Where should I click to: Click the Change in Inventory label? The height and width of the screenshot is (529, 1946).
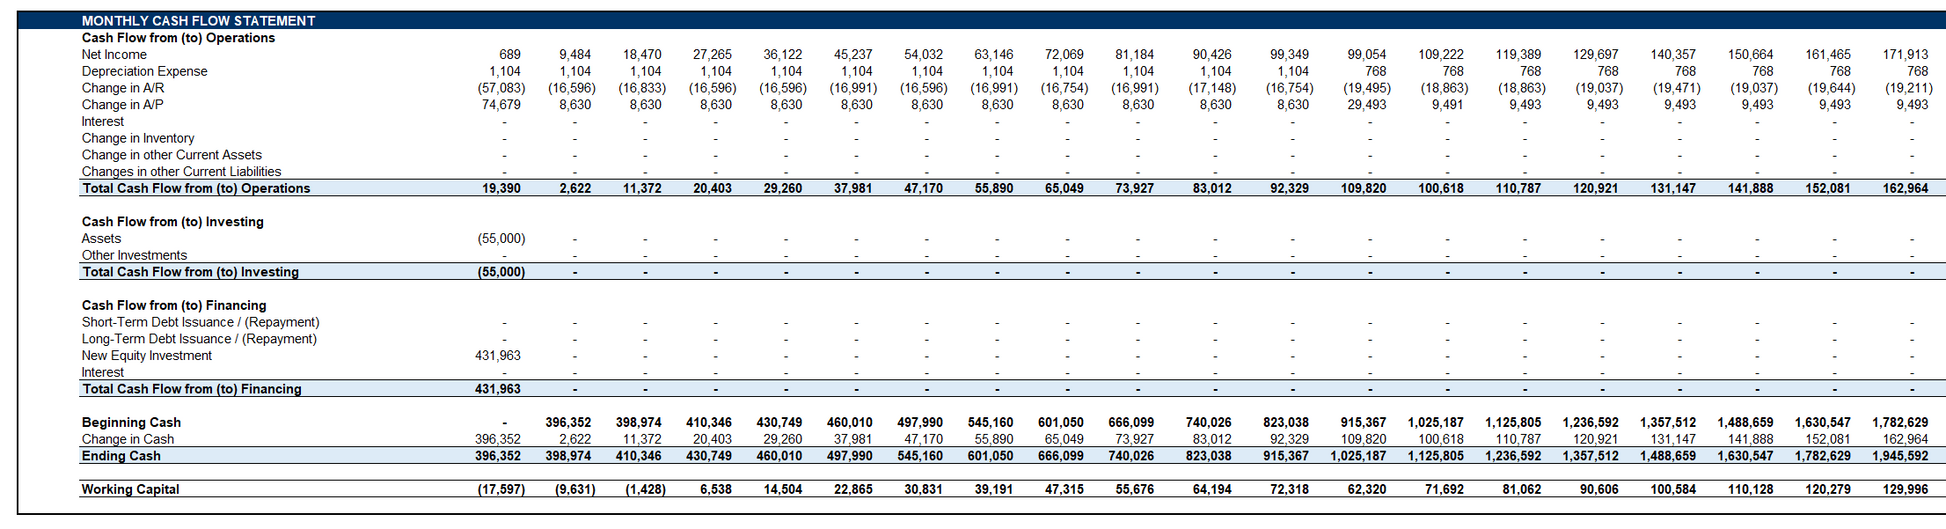[138, 139]
